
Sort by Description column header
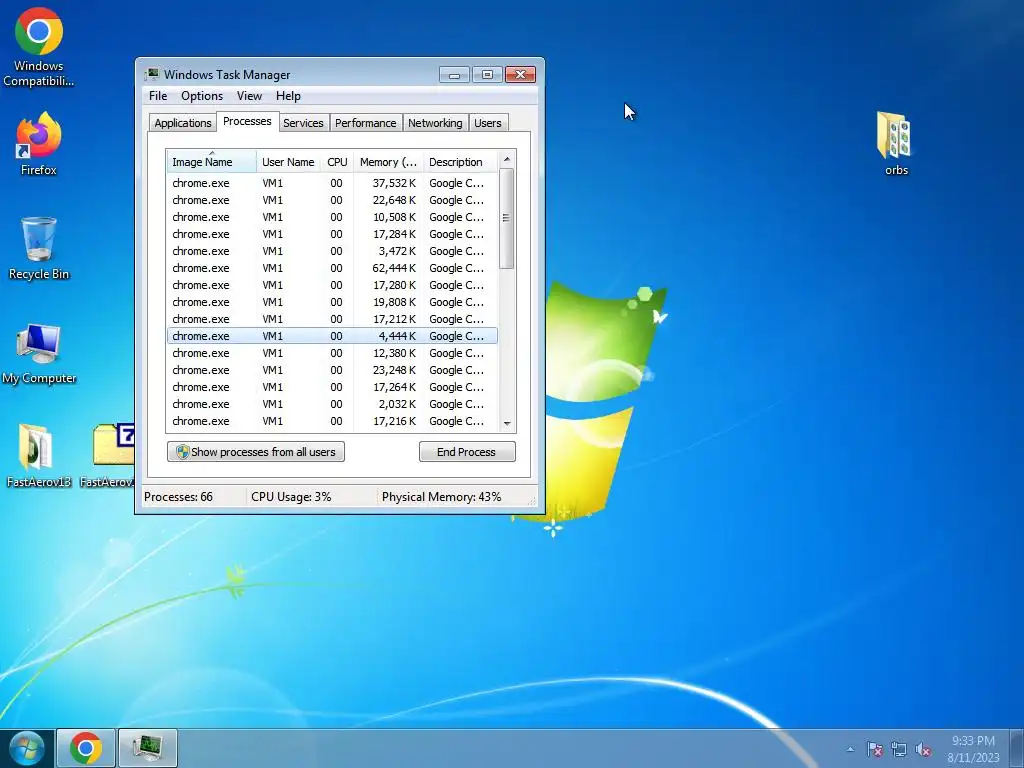[460, 162]
